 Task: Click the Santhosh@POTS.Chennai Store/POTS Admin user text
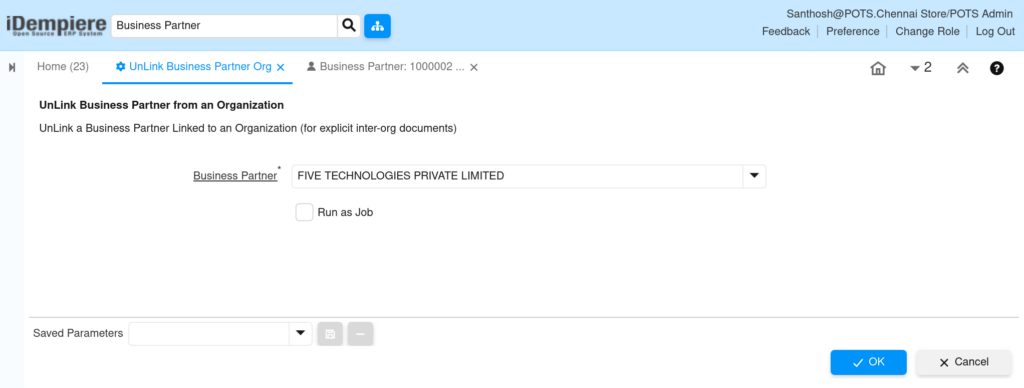(901, 14)
